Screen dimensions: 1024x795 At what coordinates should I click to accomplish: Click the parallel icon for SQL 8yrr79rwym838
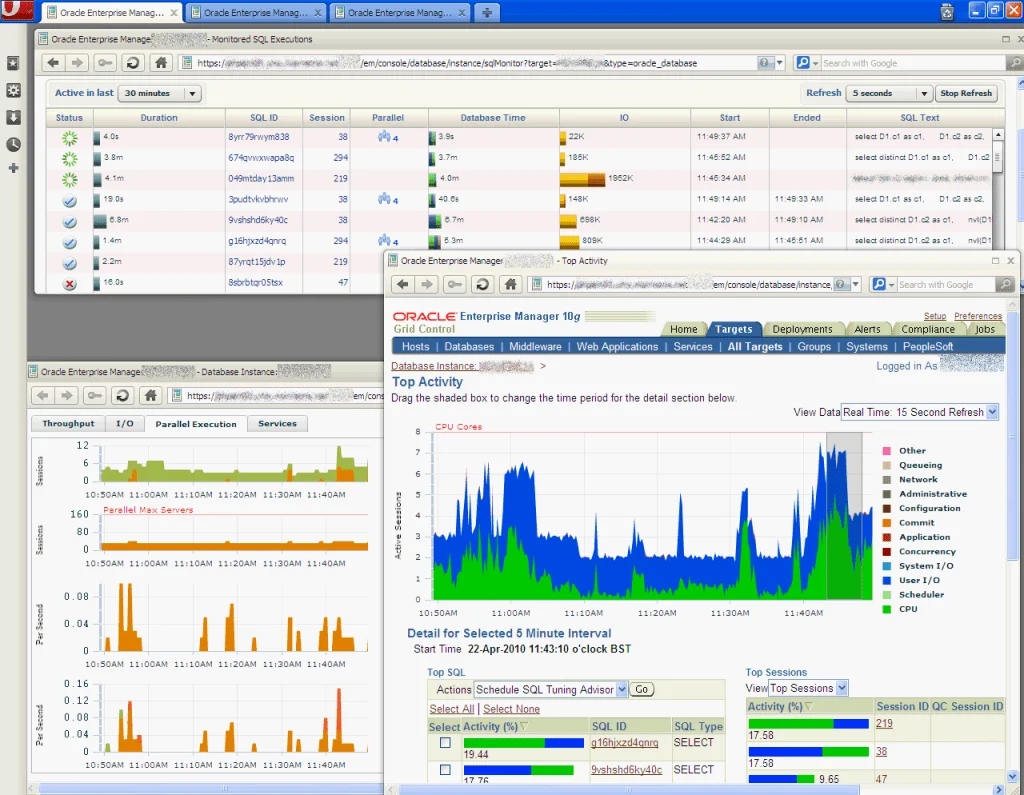(x=385, y=137)
